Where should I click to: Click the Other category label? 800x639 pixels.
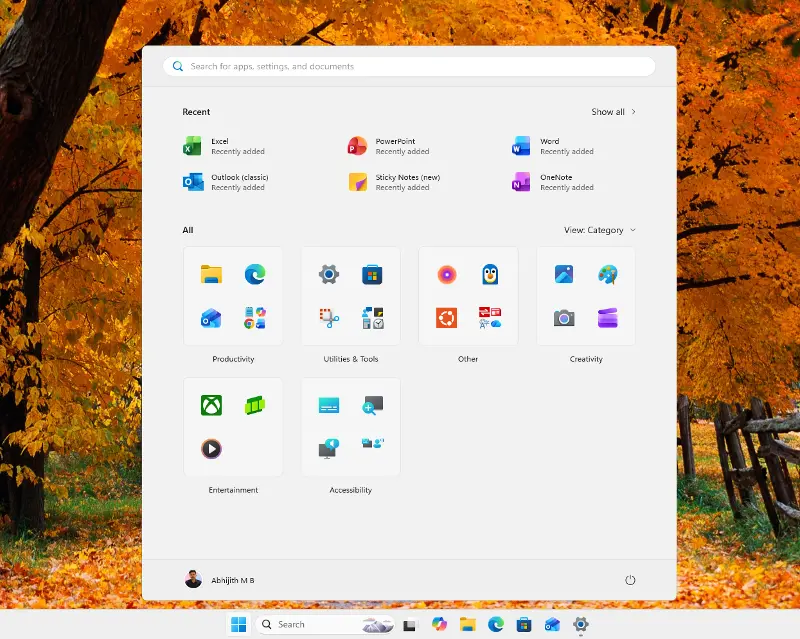pyautogui.click(x=468, y=359)
